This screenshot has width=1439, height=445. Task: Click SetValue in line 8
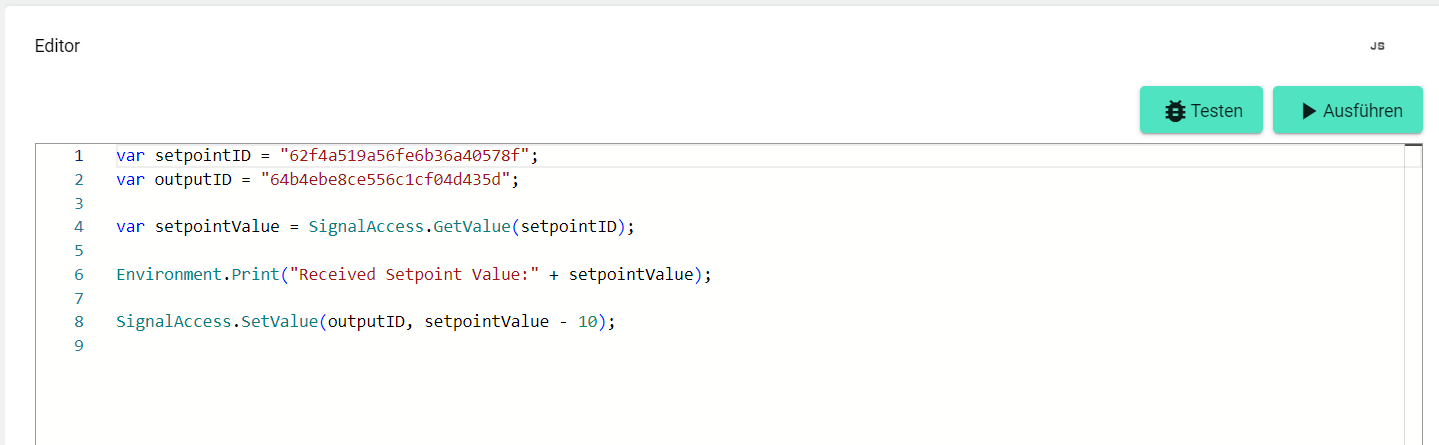tap(281, 322)
